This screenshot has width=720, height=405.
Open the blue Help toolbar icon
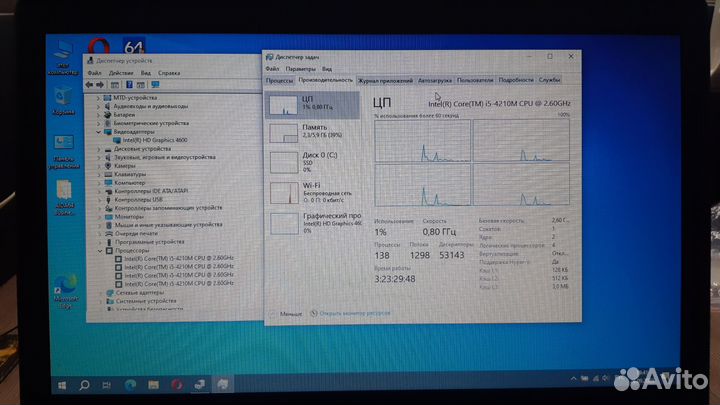129,85
